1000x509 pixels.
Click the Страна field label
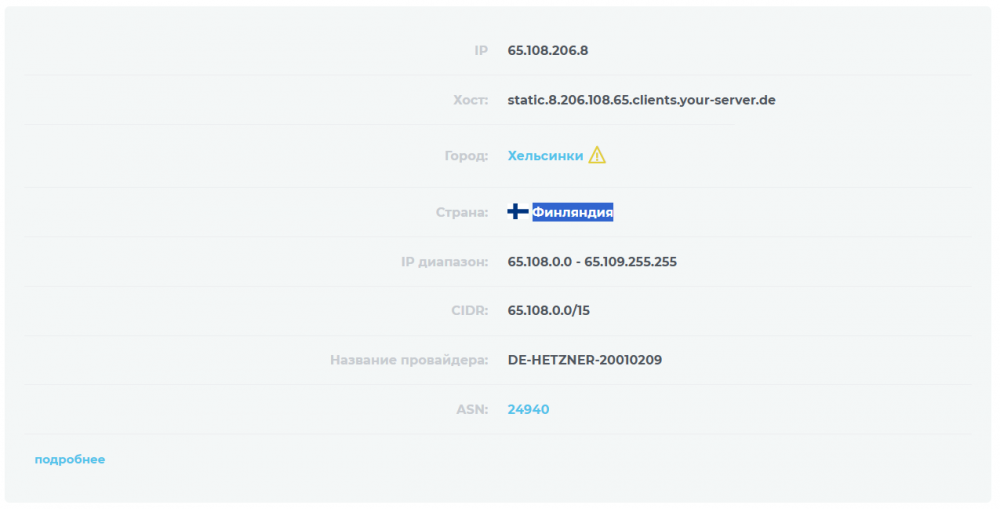(x=462, y=212)
